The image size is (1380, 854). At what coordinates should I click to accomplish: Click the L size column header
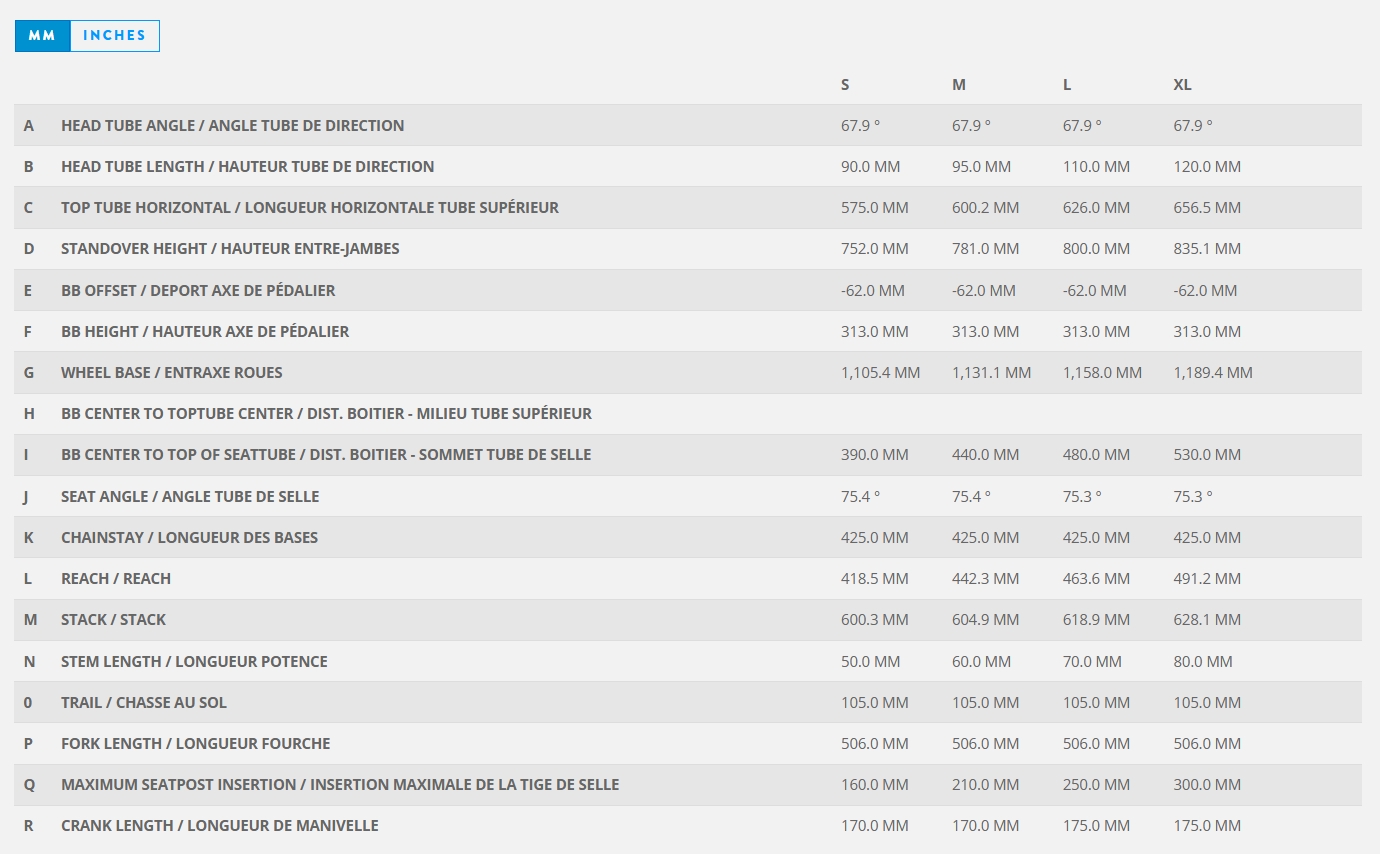coord(1067,84)
